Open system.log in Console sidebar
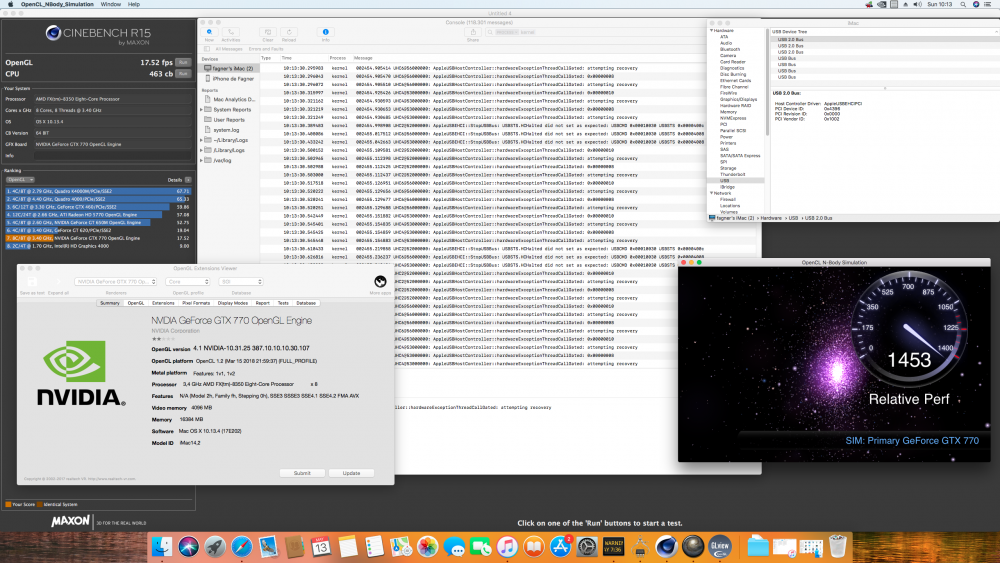1000x563 pixels. 226,130
